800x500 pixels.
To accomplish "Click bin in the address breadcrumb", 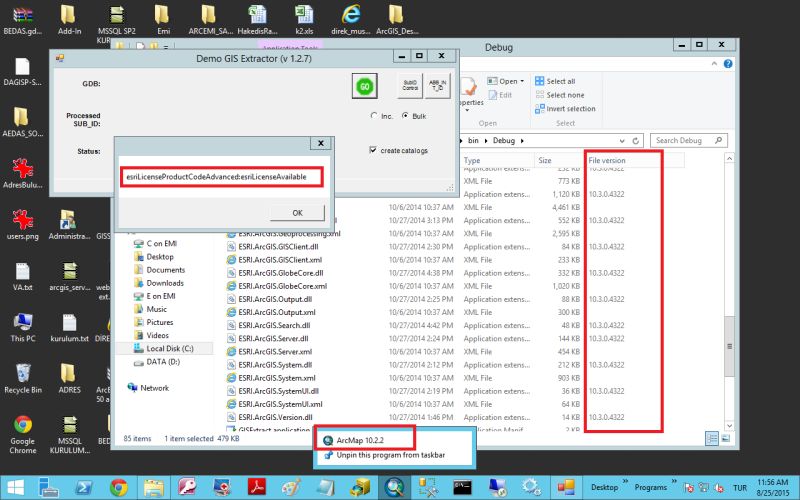I will (473, 140).
